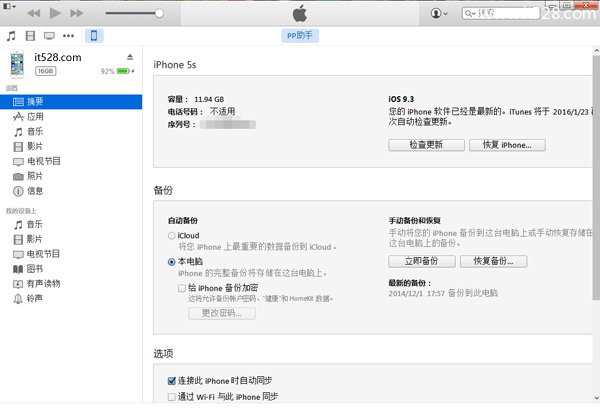Open the Movies library icon in toolbar
The height and width of the screenshot is (410, 600).
[x=30, y=36]
